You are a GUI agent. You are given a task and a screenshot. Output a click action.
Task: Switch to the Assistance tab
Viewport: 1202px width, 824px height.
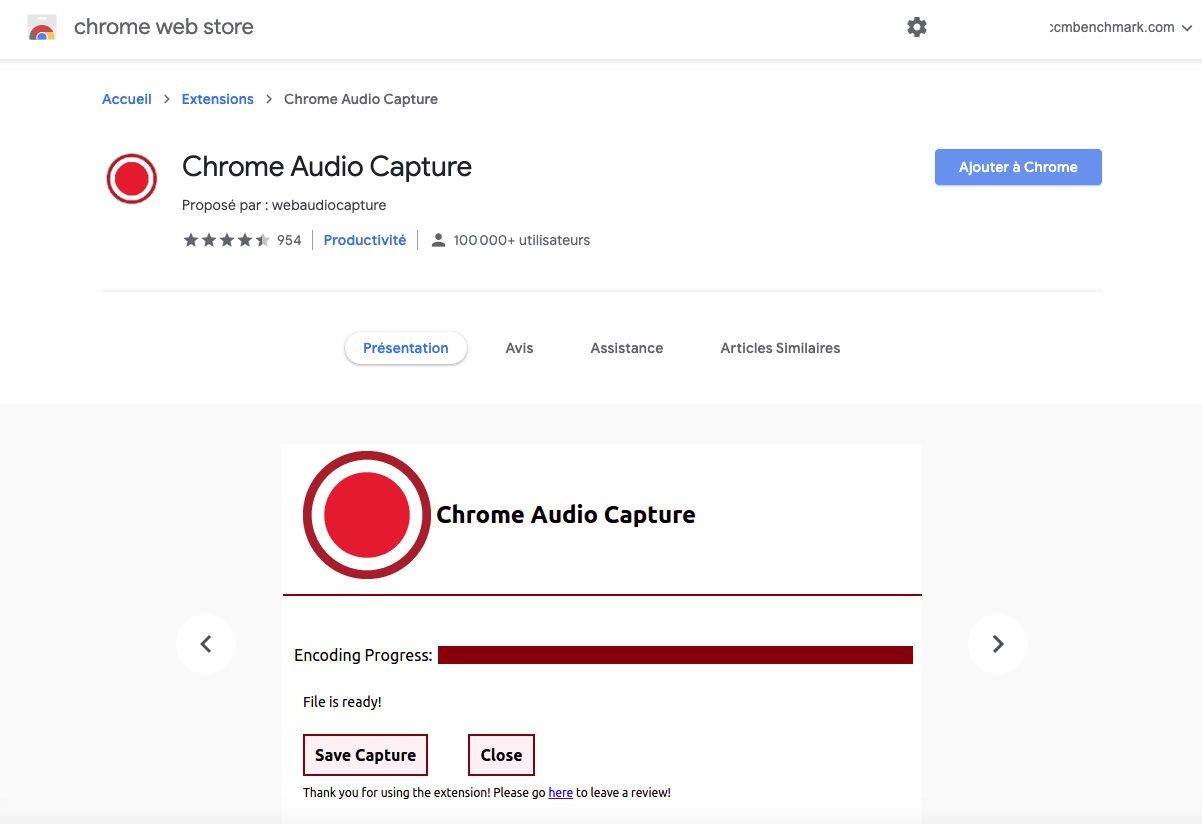[x=627, y=348]
